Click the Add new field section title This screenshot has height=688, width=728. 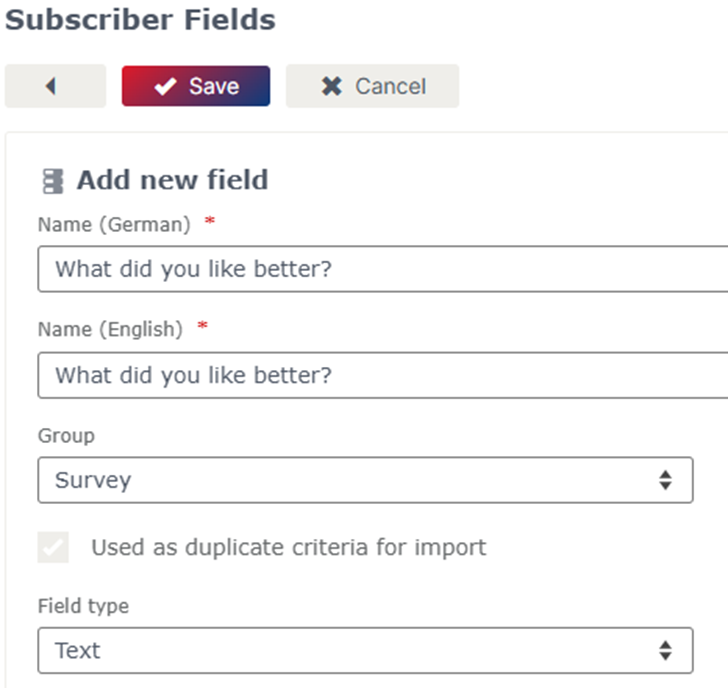173,180
